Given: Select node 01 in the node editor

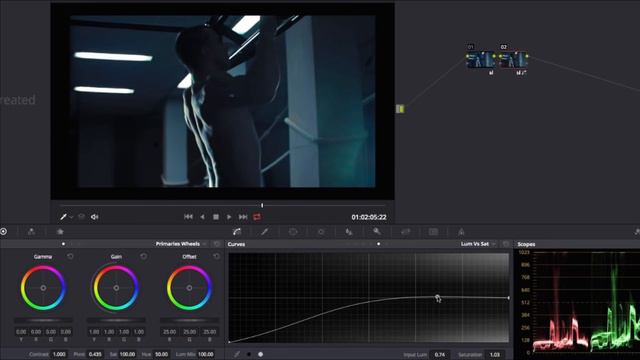Looking at the screenshot, I should point(481,60).
